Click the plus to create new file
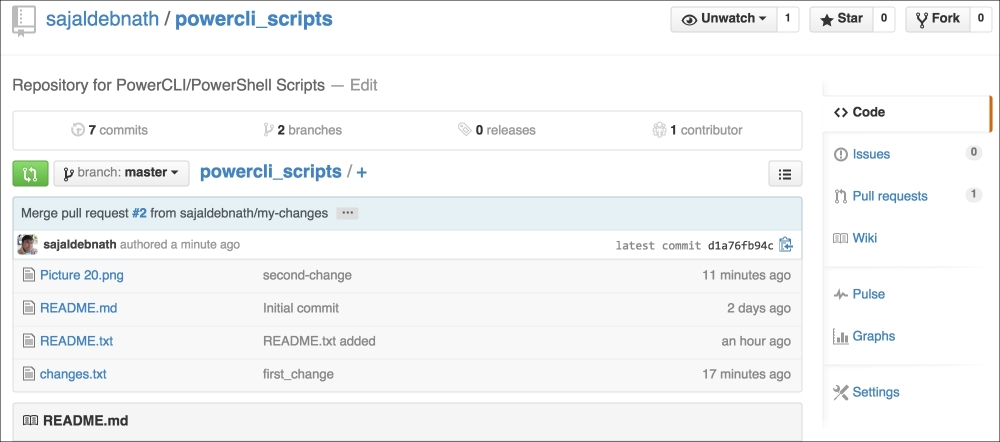The image size is (1000, 442). [362, 173]
